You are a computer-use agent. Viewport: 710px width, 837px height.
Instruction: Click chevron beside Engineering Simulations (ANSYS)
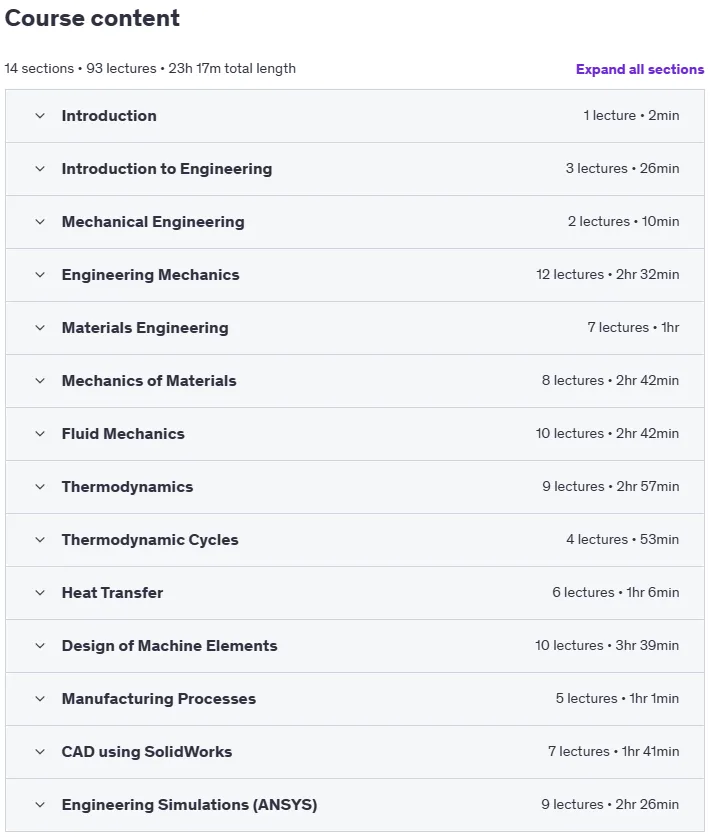point(40,805)
